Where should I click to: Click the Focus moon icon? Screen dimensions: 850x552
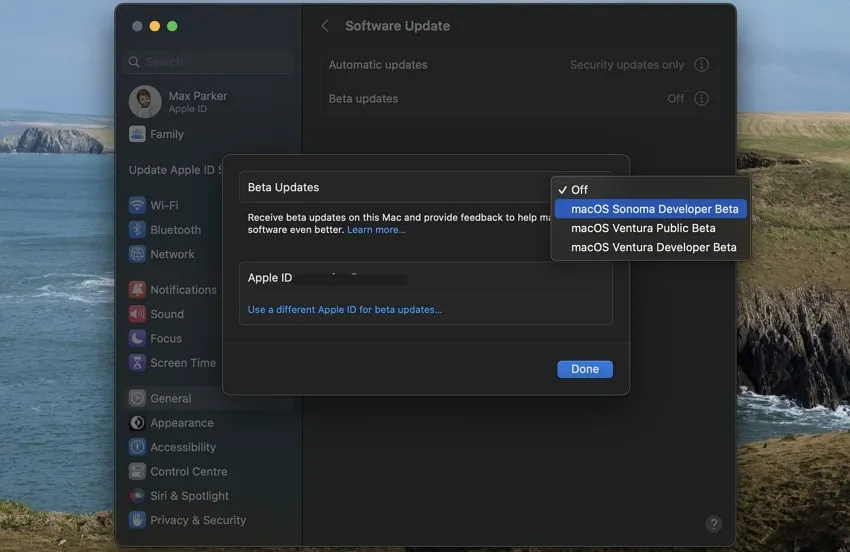click(137, 338)
